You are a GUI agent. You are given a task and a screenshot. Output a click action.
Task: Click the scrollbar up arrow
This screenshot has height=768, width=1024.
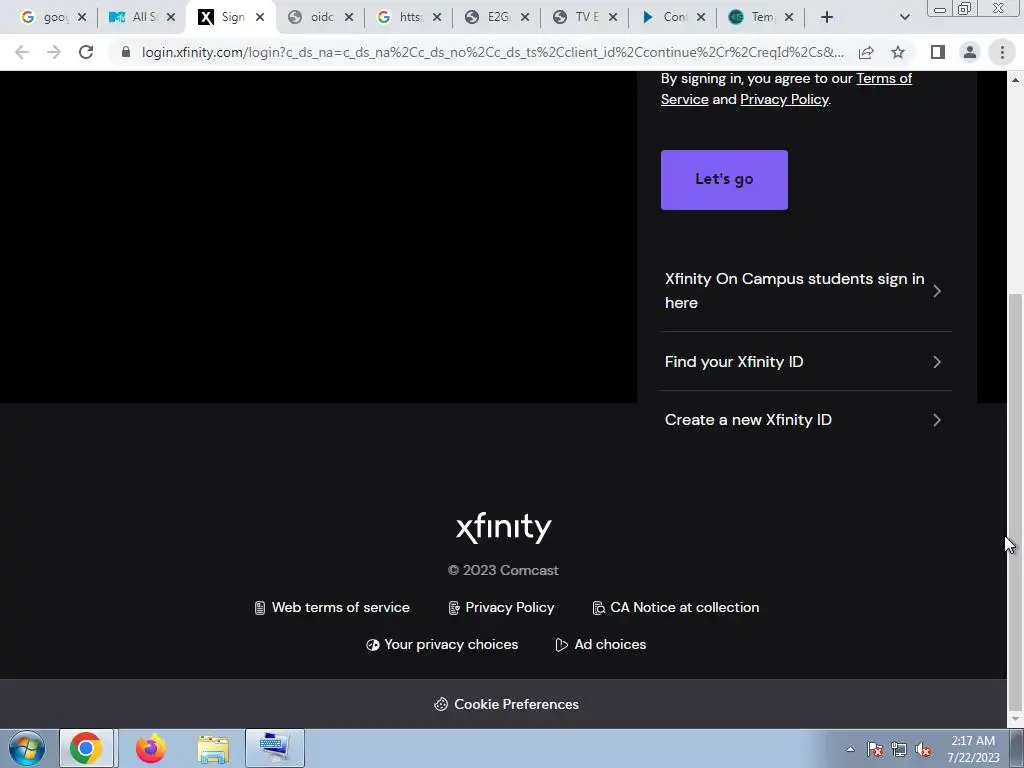1015,80
